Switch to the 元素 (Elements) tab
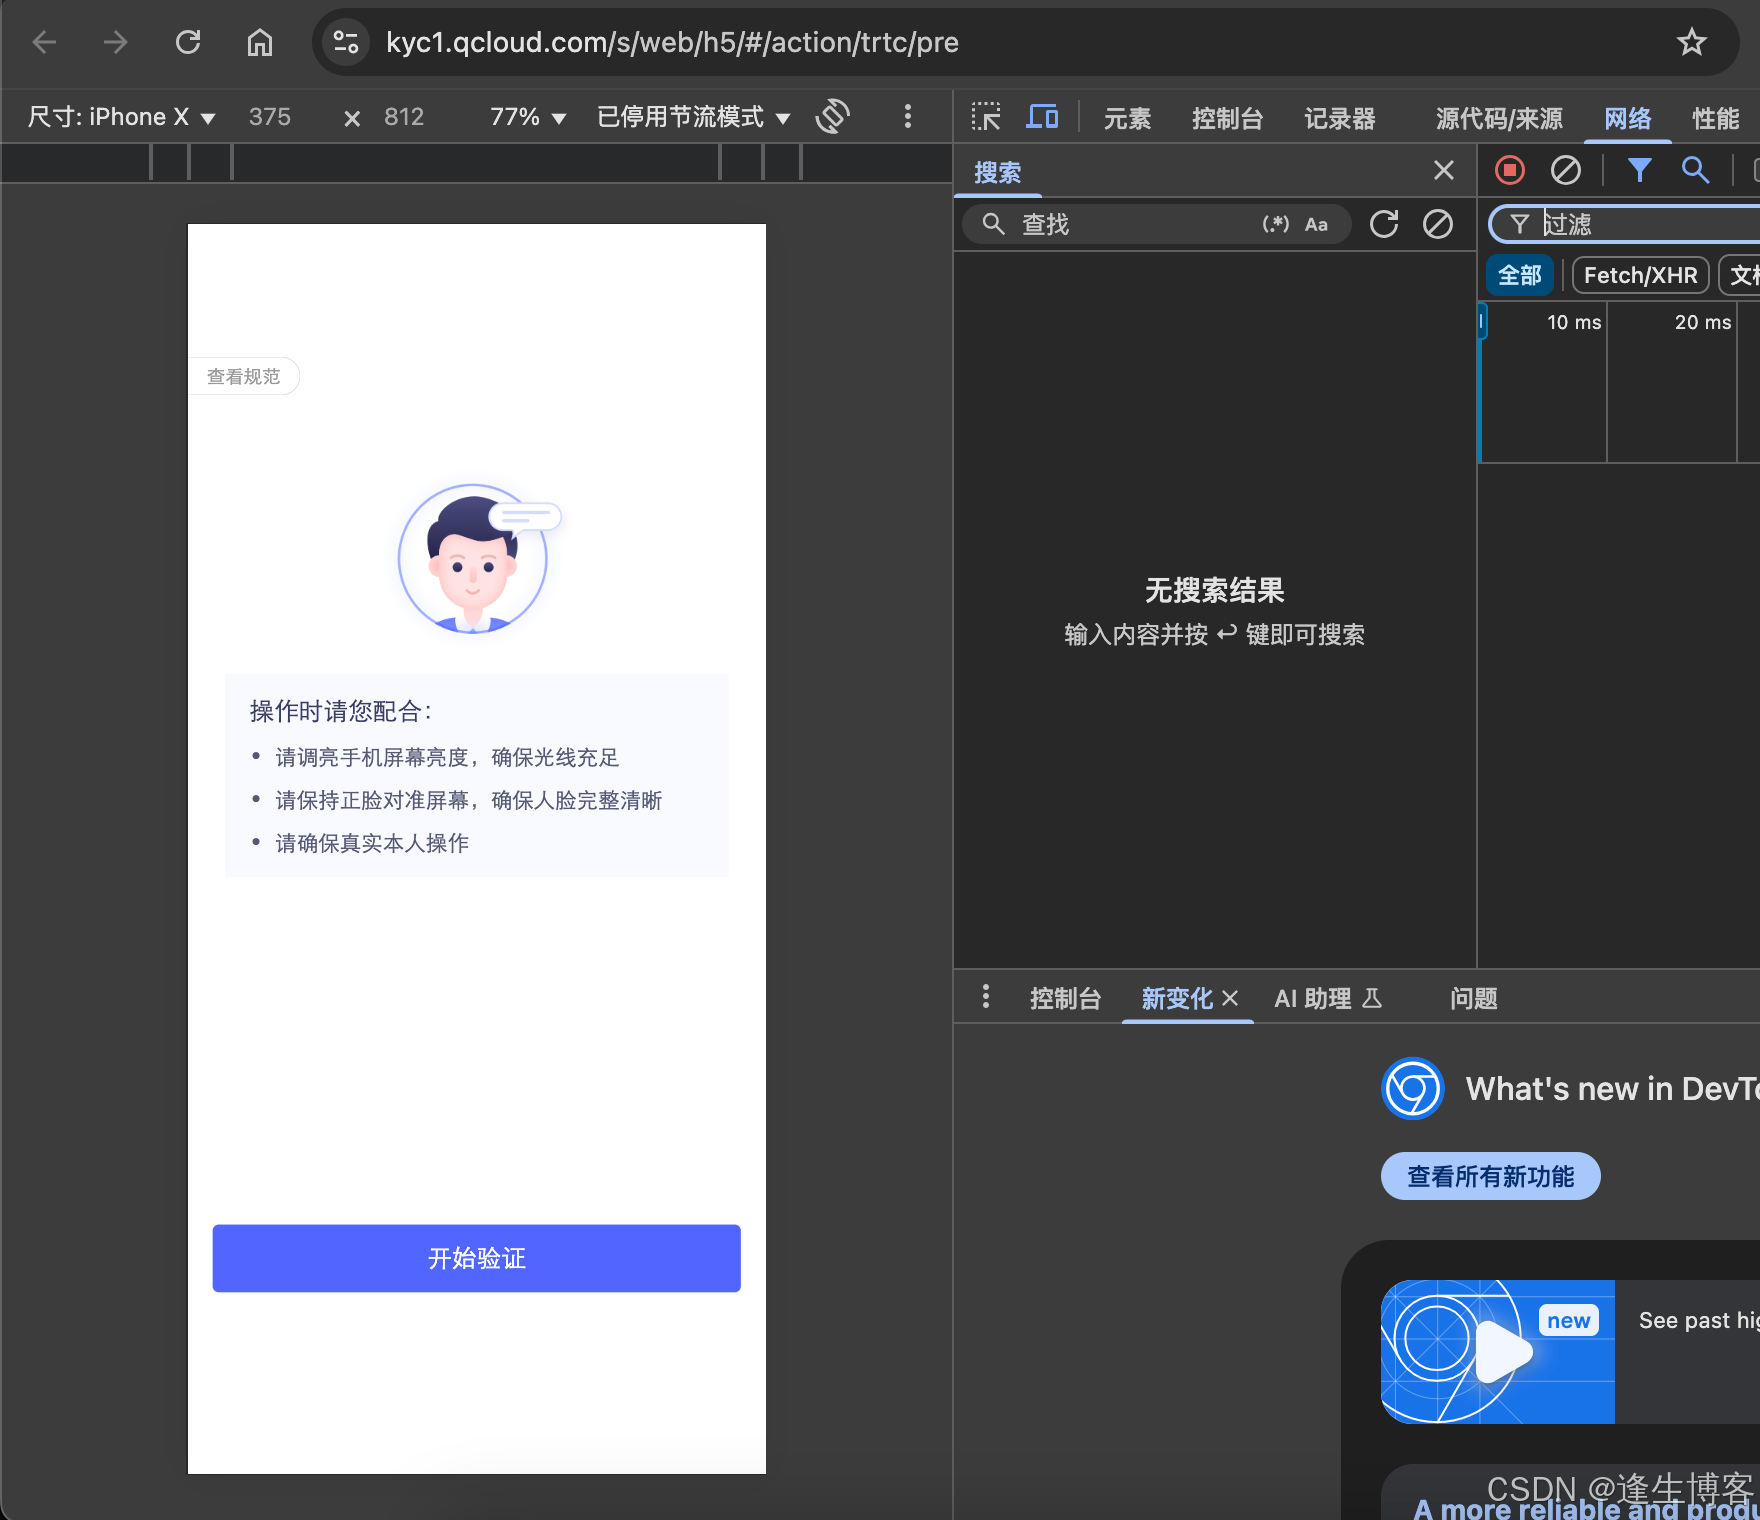The width and height of the screenshot is (1760, 1520). pyautogui.click(x=1127, y=118)
